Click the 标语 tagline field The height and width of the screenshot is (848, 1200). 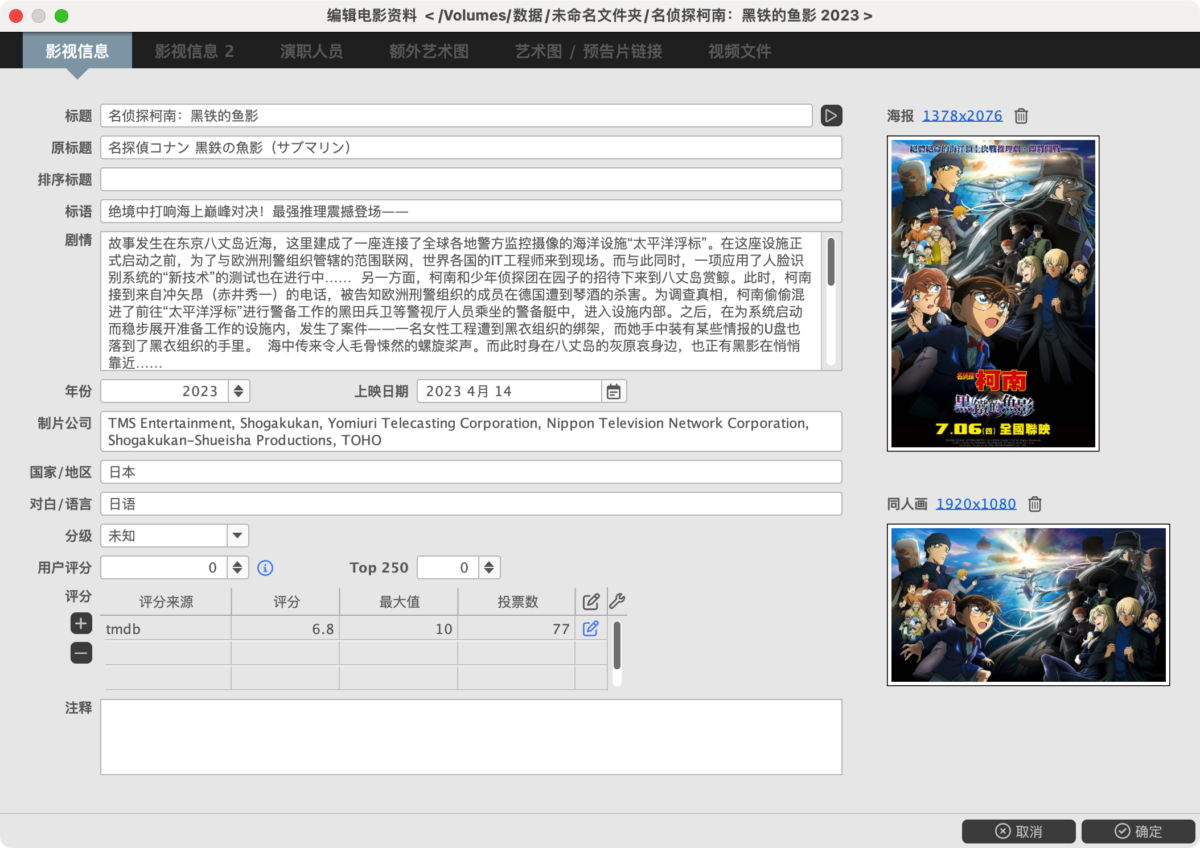[471, 212]
